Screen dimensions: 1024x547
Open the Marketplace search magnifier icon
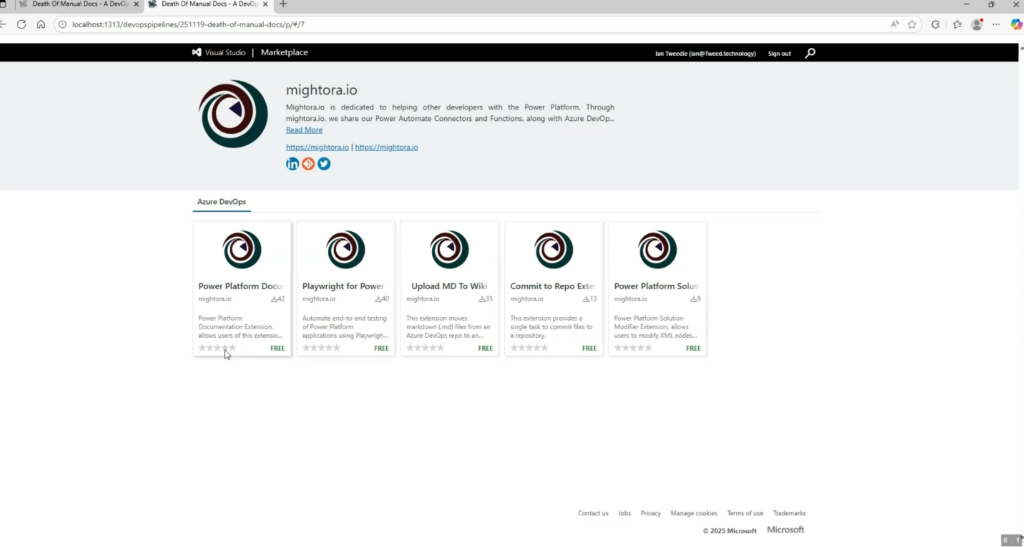[x=810, y=53]
